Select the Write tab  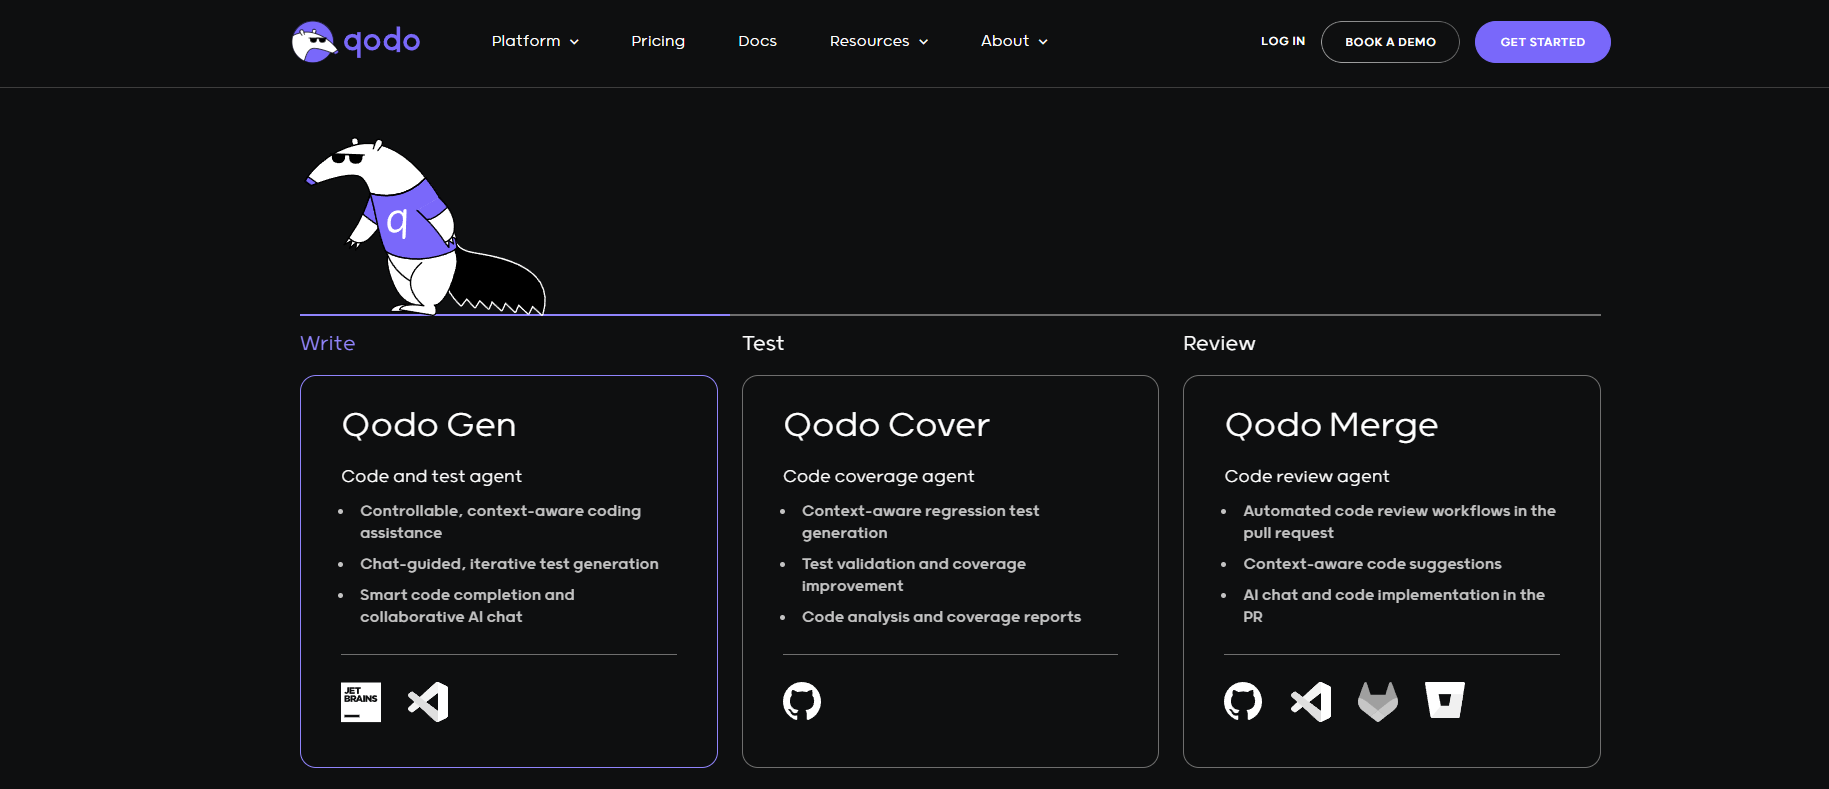(x=328, y=343)
